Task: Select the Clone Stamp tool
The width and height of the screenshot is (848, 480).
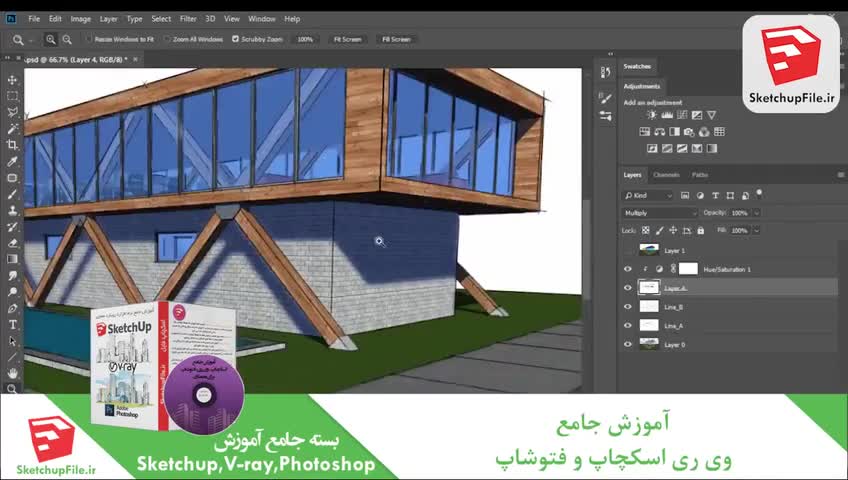Action: (x=12, y=210)
